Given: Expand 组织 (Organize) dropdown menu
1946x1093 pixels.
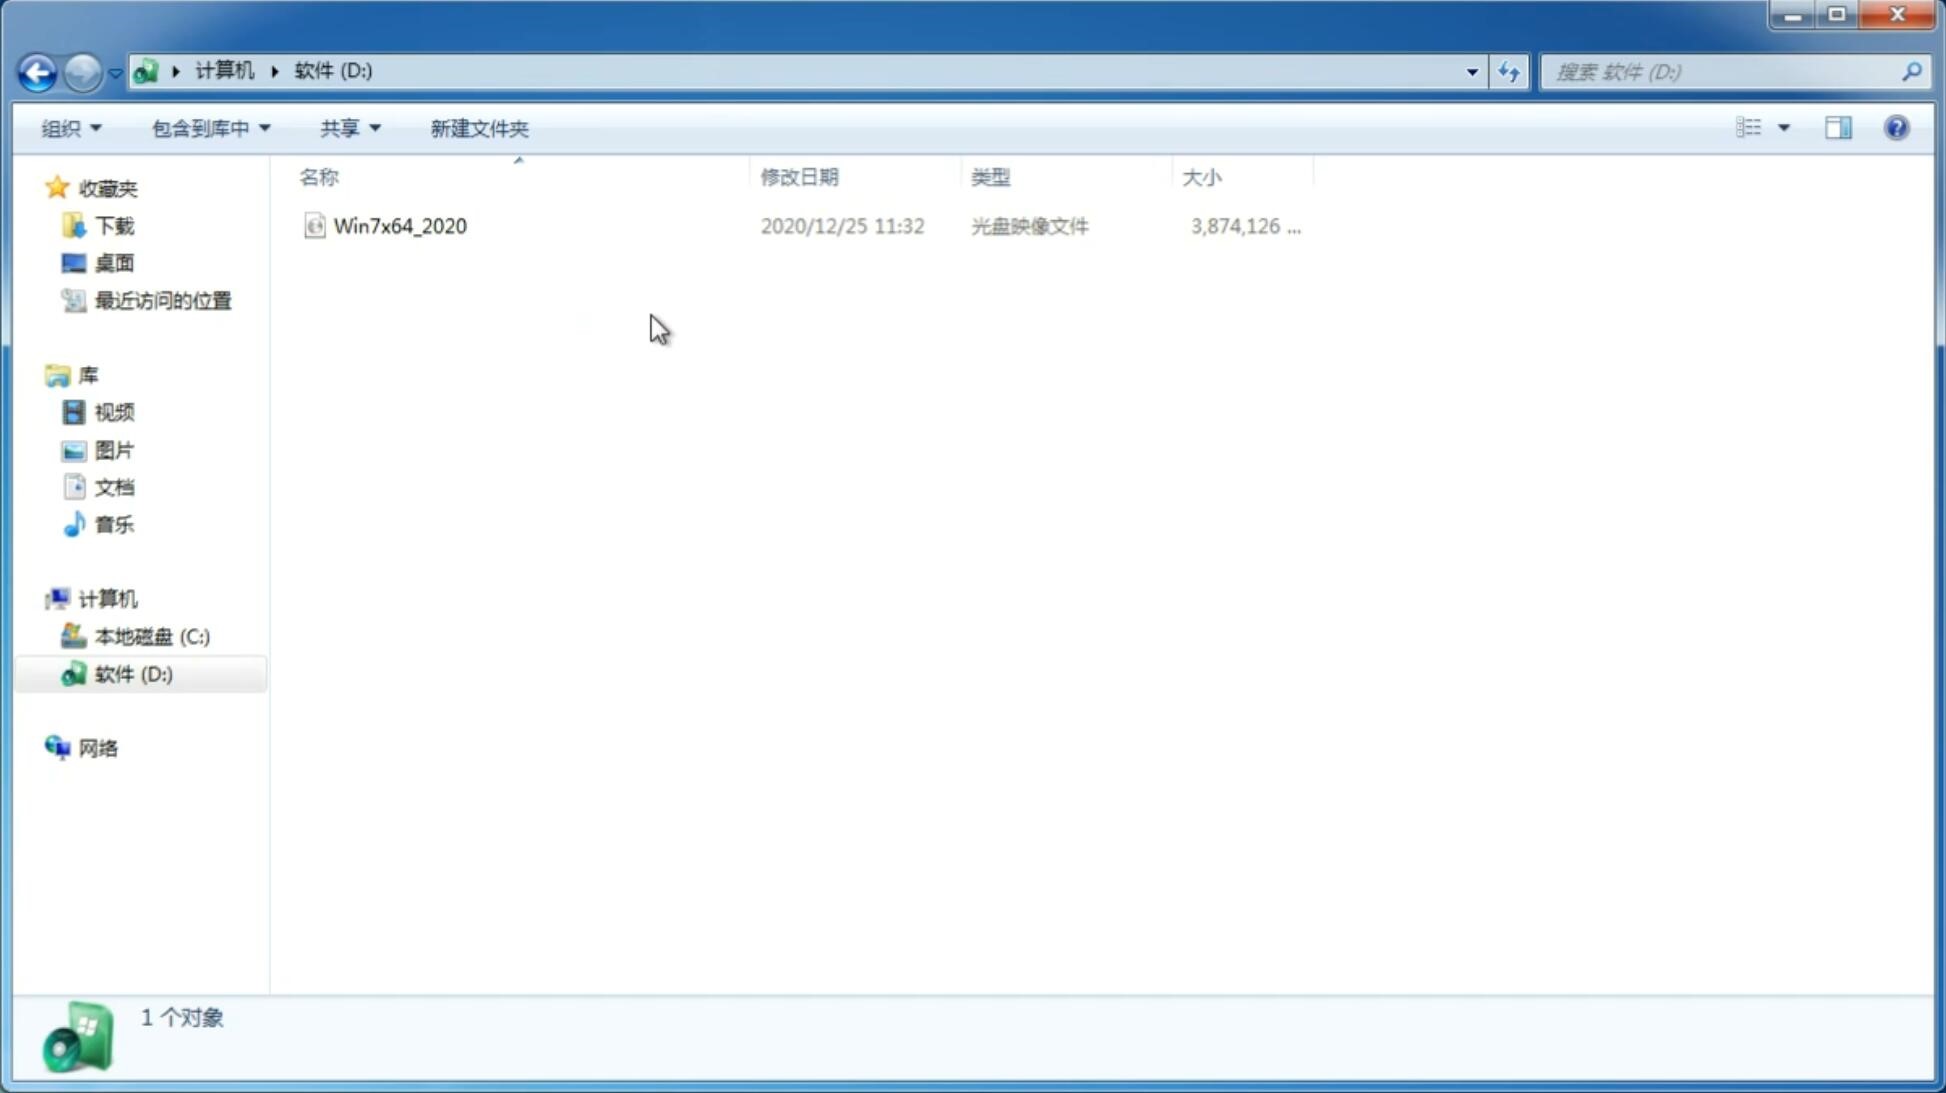Looking at the screenshot, I should click(70, 127).
